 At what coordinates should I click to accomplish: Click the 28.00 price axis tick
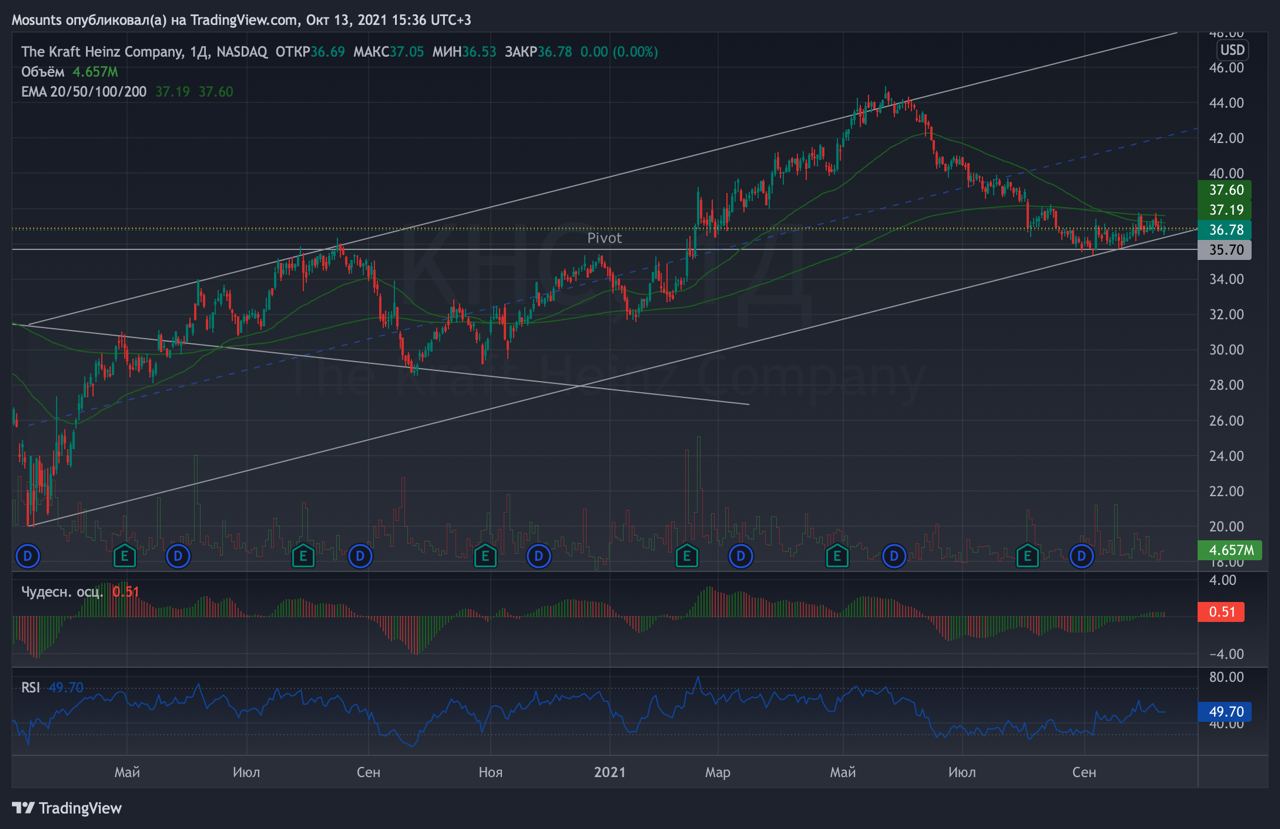click(1226, 385)
